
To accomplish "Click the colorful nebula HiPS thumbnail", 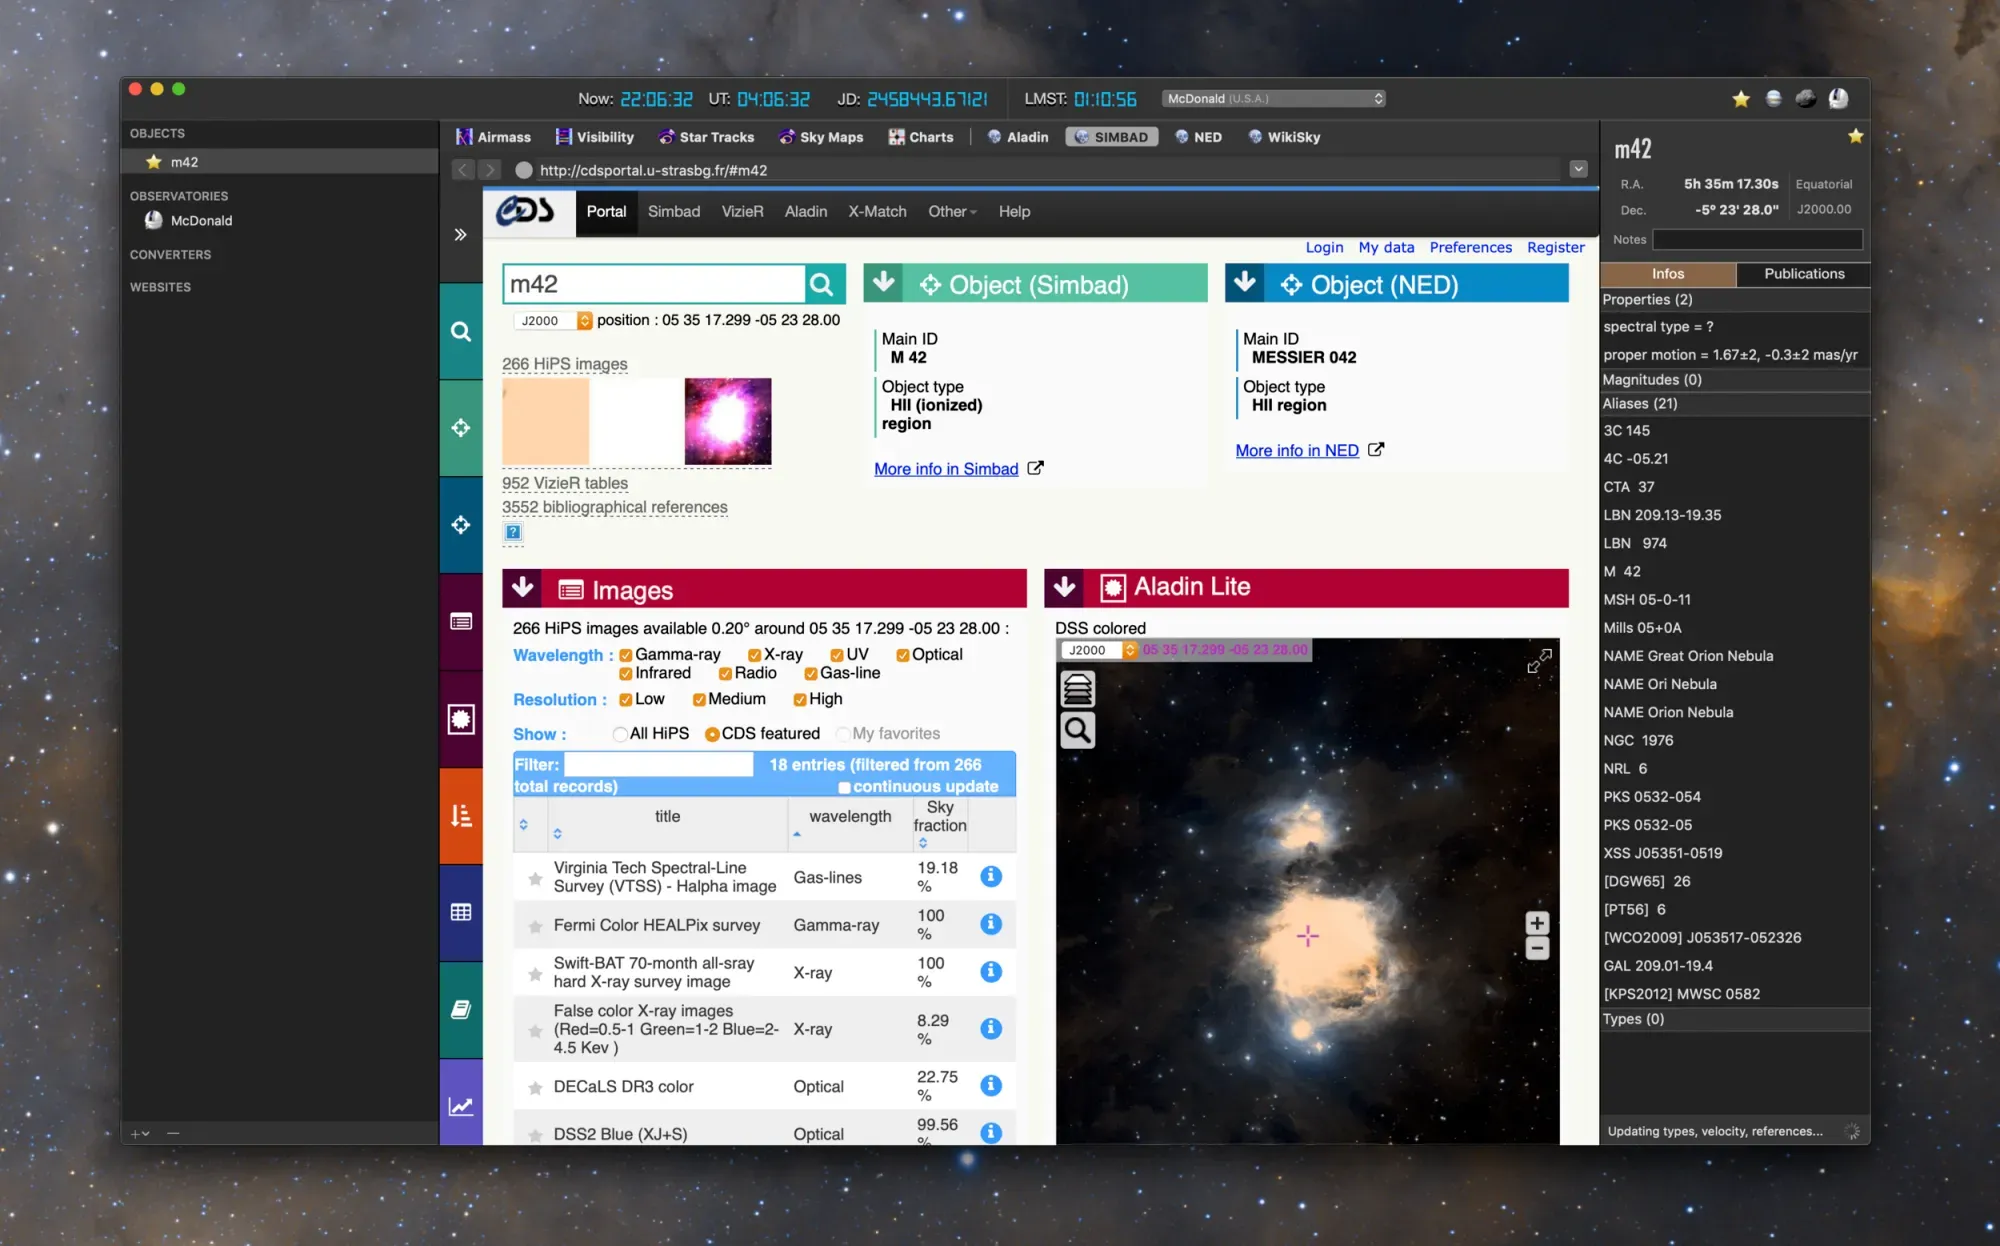I will pyautogui.click(x=727, y=421).
